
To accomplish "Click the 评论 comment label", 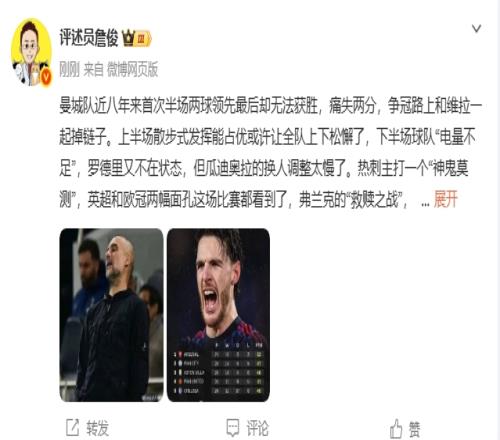I will tap(257, 428).
